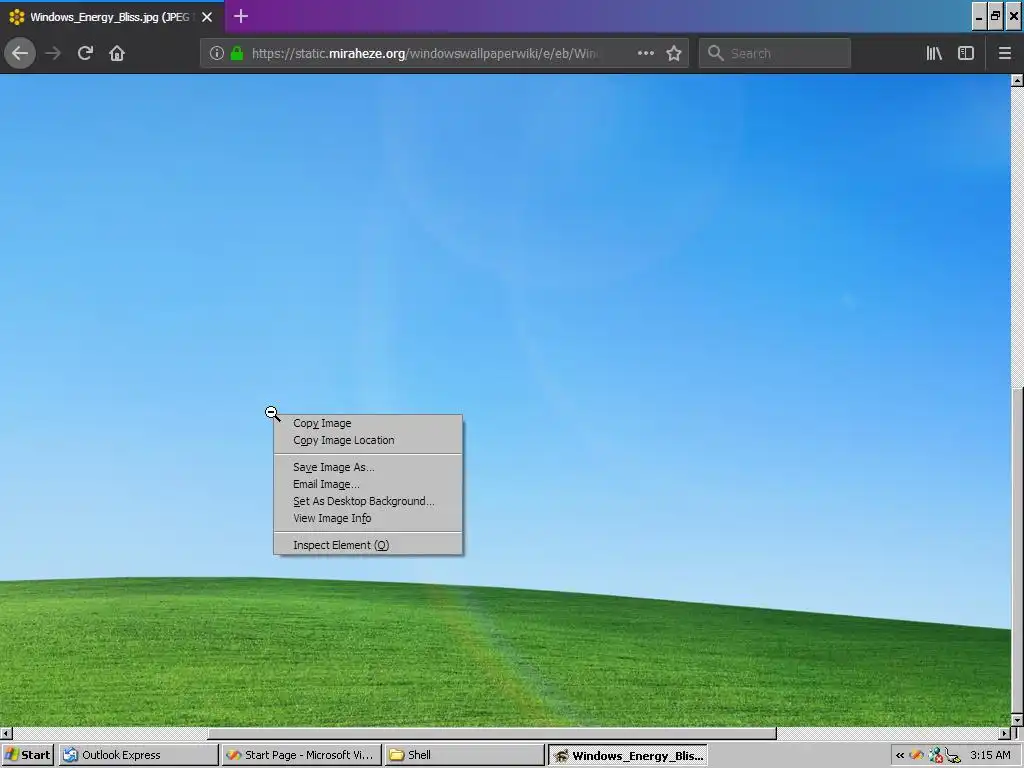The width and height of the screenshot is (1024, 768).
Task: Reload the current page
Action: pyautogui.click(x=85, y=53)
